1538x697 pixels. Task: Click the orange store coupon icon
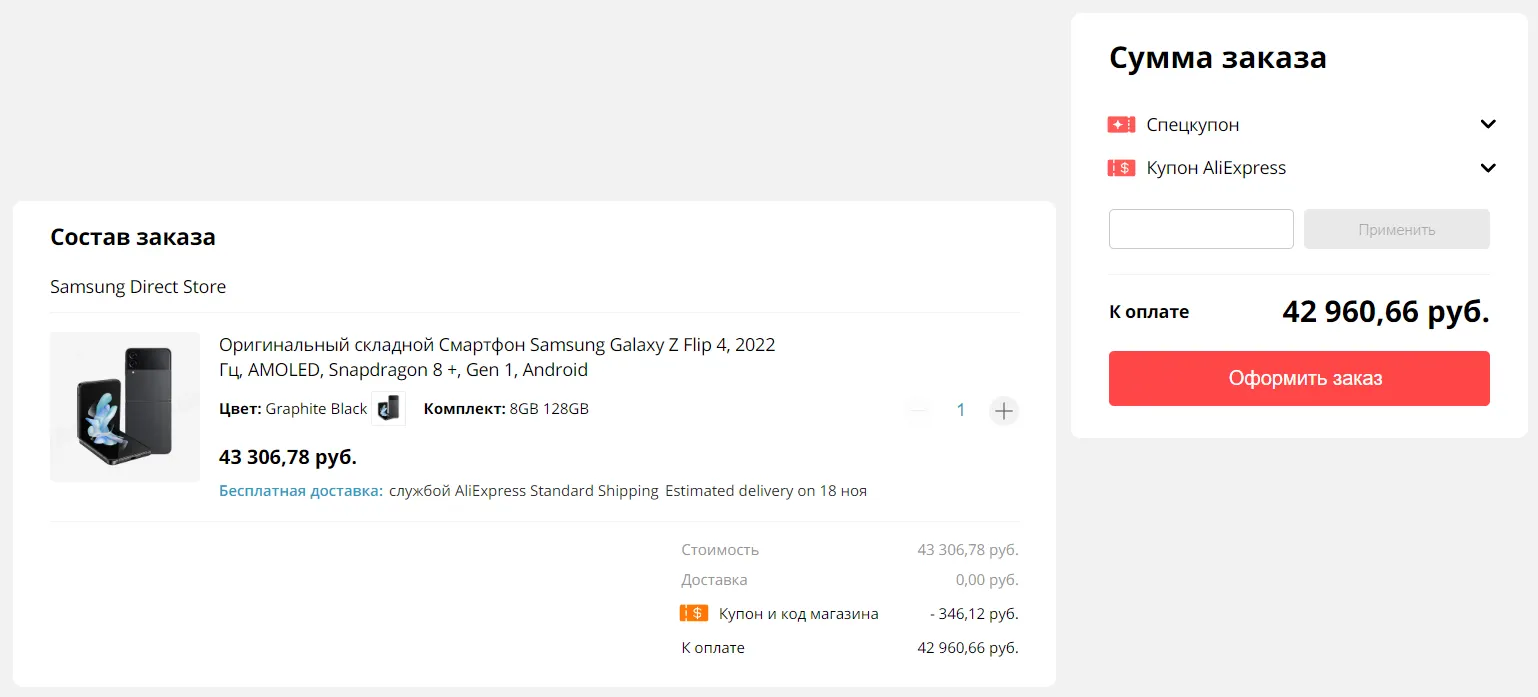click(694, 613)
